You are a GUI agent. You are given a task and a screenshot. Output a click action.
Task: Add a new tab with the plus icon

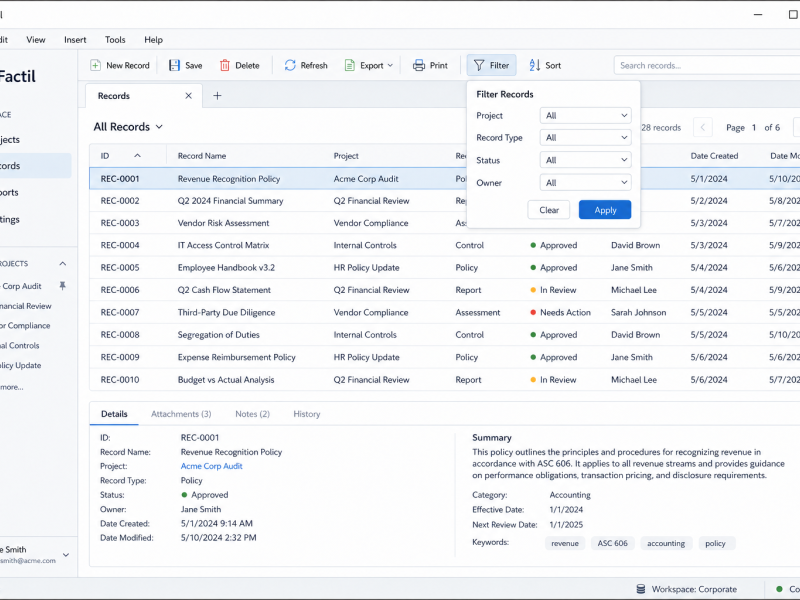(217, 96)
